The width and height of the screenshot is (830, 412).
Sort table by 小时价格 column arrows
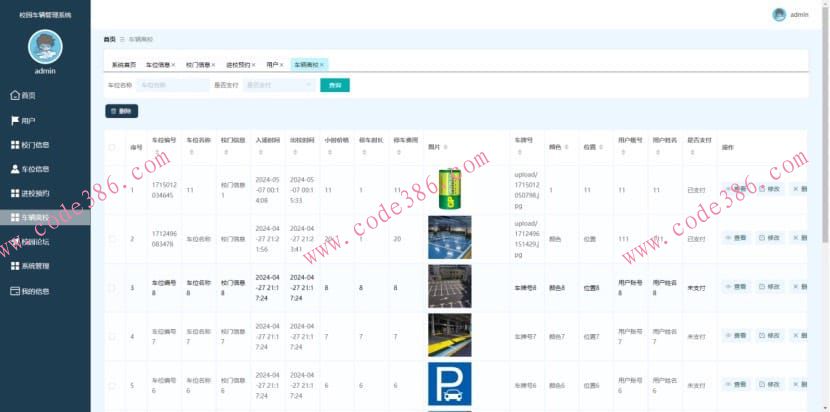329,152
